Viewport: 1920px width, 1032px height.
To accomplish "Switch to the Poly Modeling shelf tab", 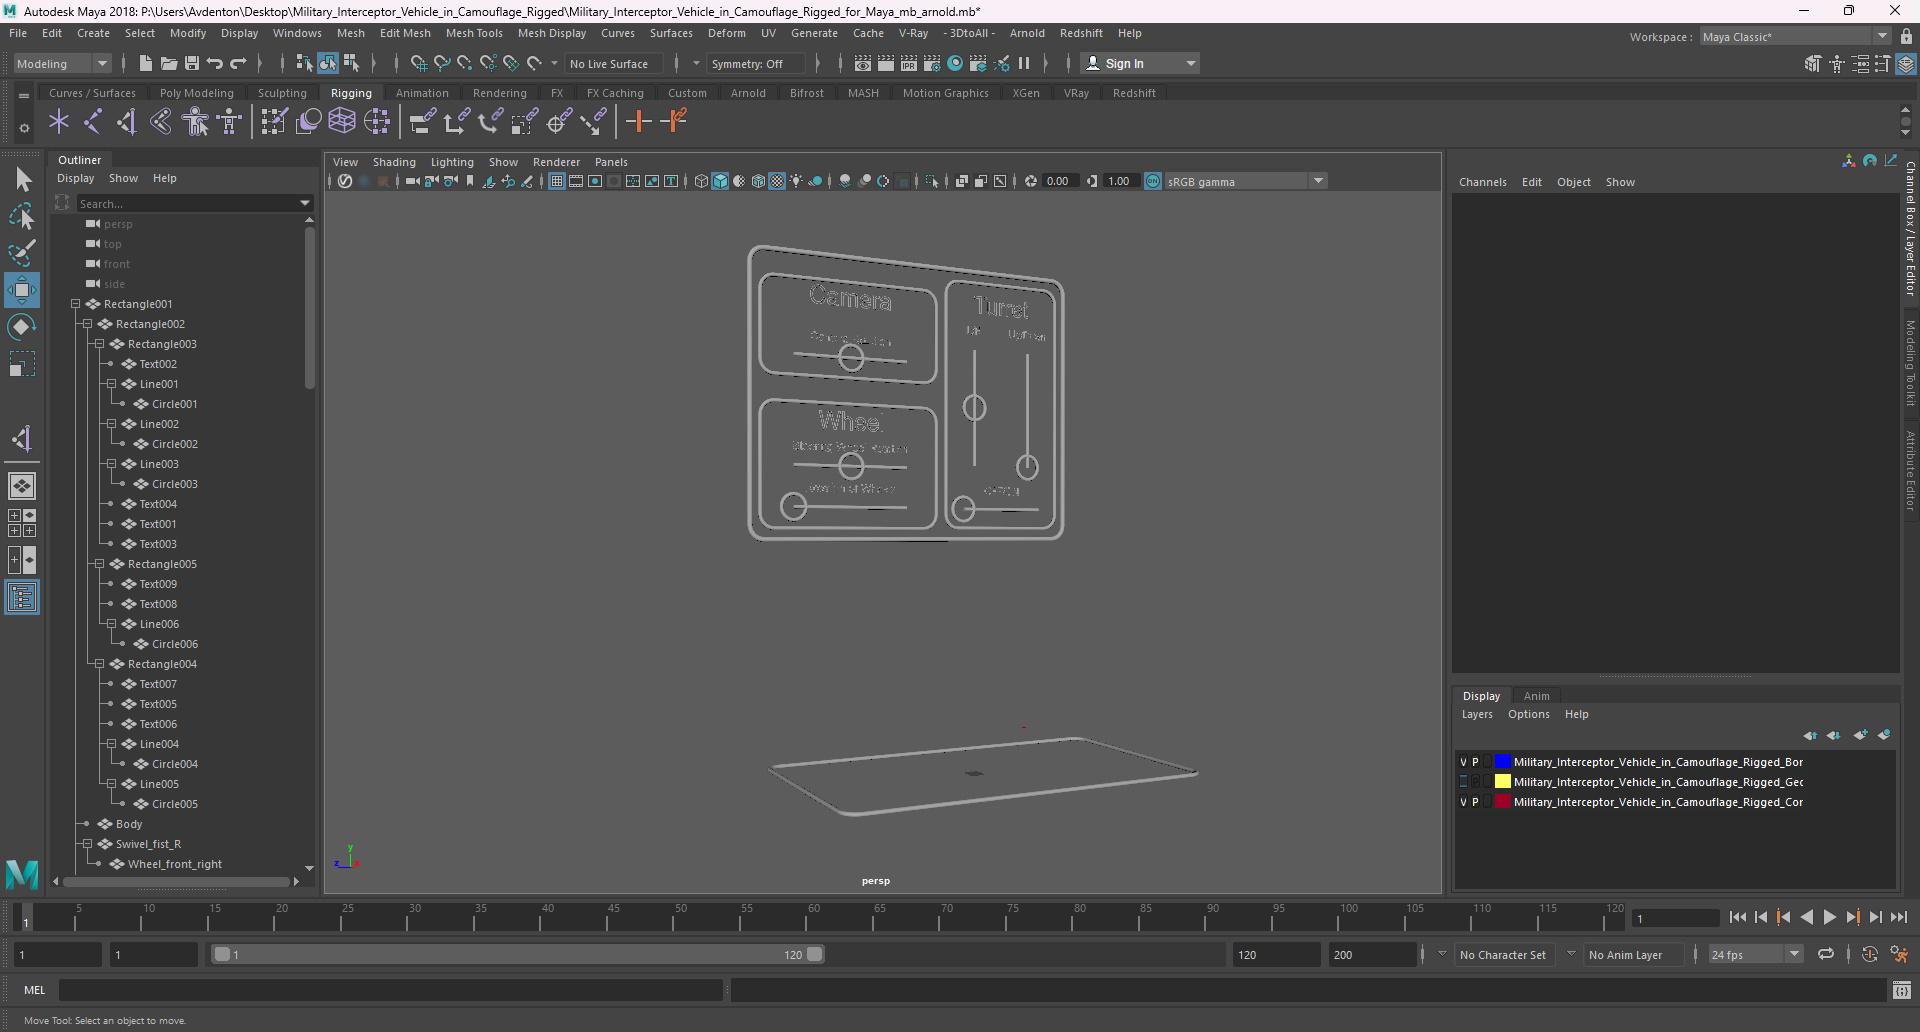I will click(197, 93).
